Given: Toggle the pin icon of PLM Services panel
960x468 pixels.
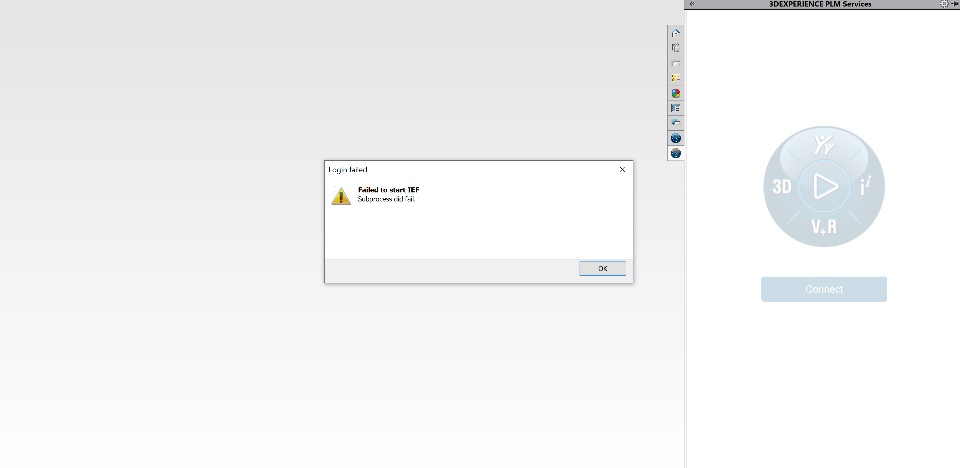Looking at the screenshot, I should (x=954, y=4).
